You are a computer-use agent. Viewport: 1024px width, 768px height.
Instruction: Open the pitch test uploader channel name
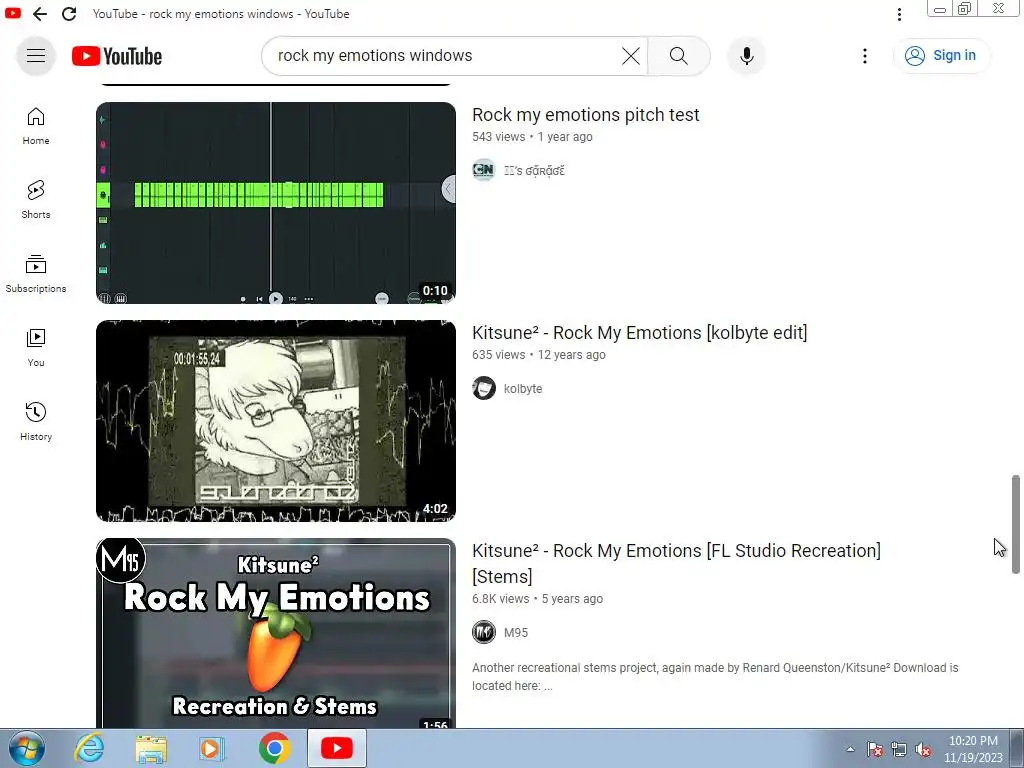coord(534,170)
